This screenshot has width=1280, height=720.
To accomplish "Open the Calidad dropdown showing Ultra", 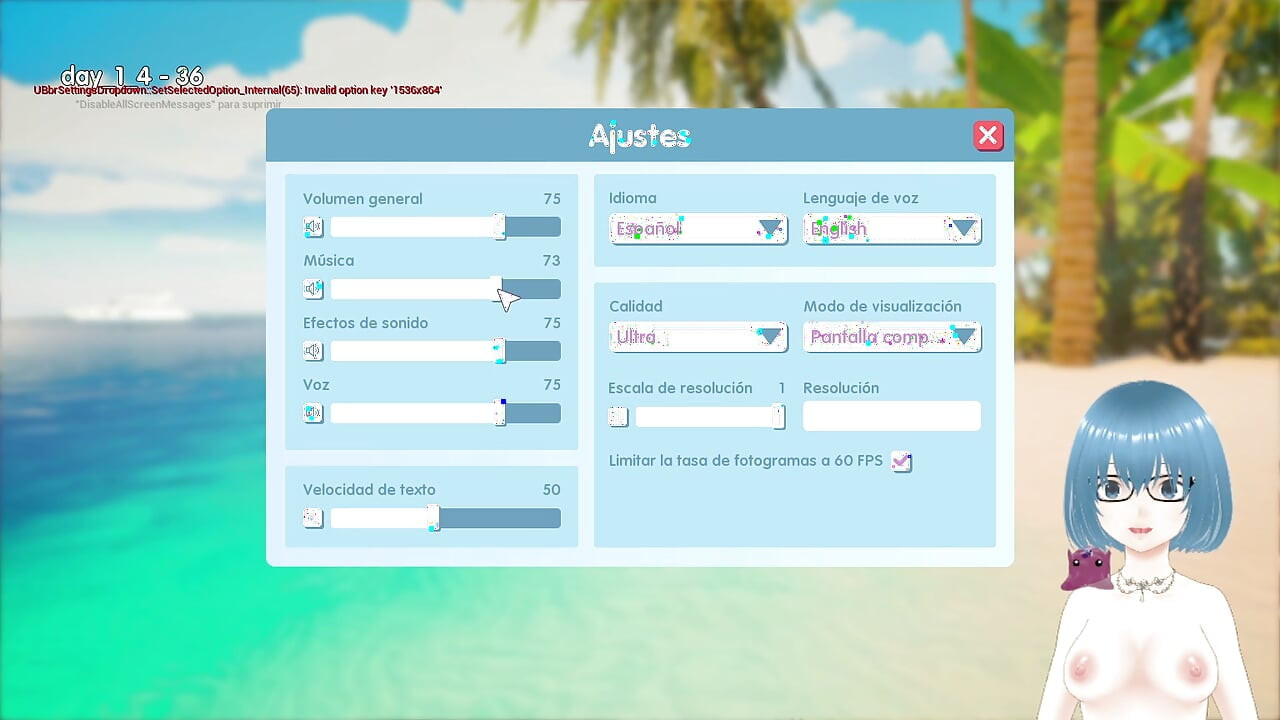I will [698, 337].
